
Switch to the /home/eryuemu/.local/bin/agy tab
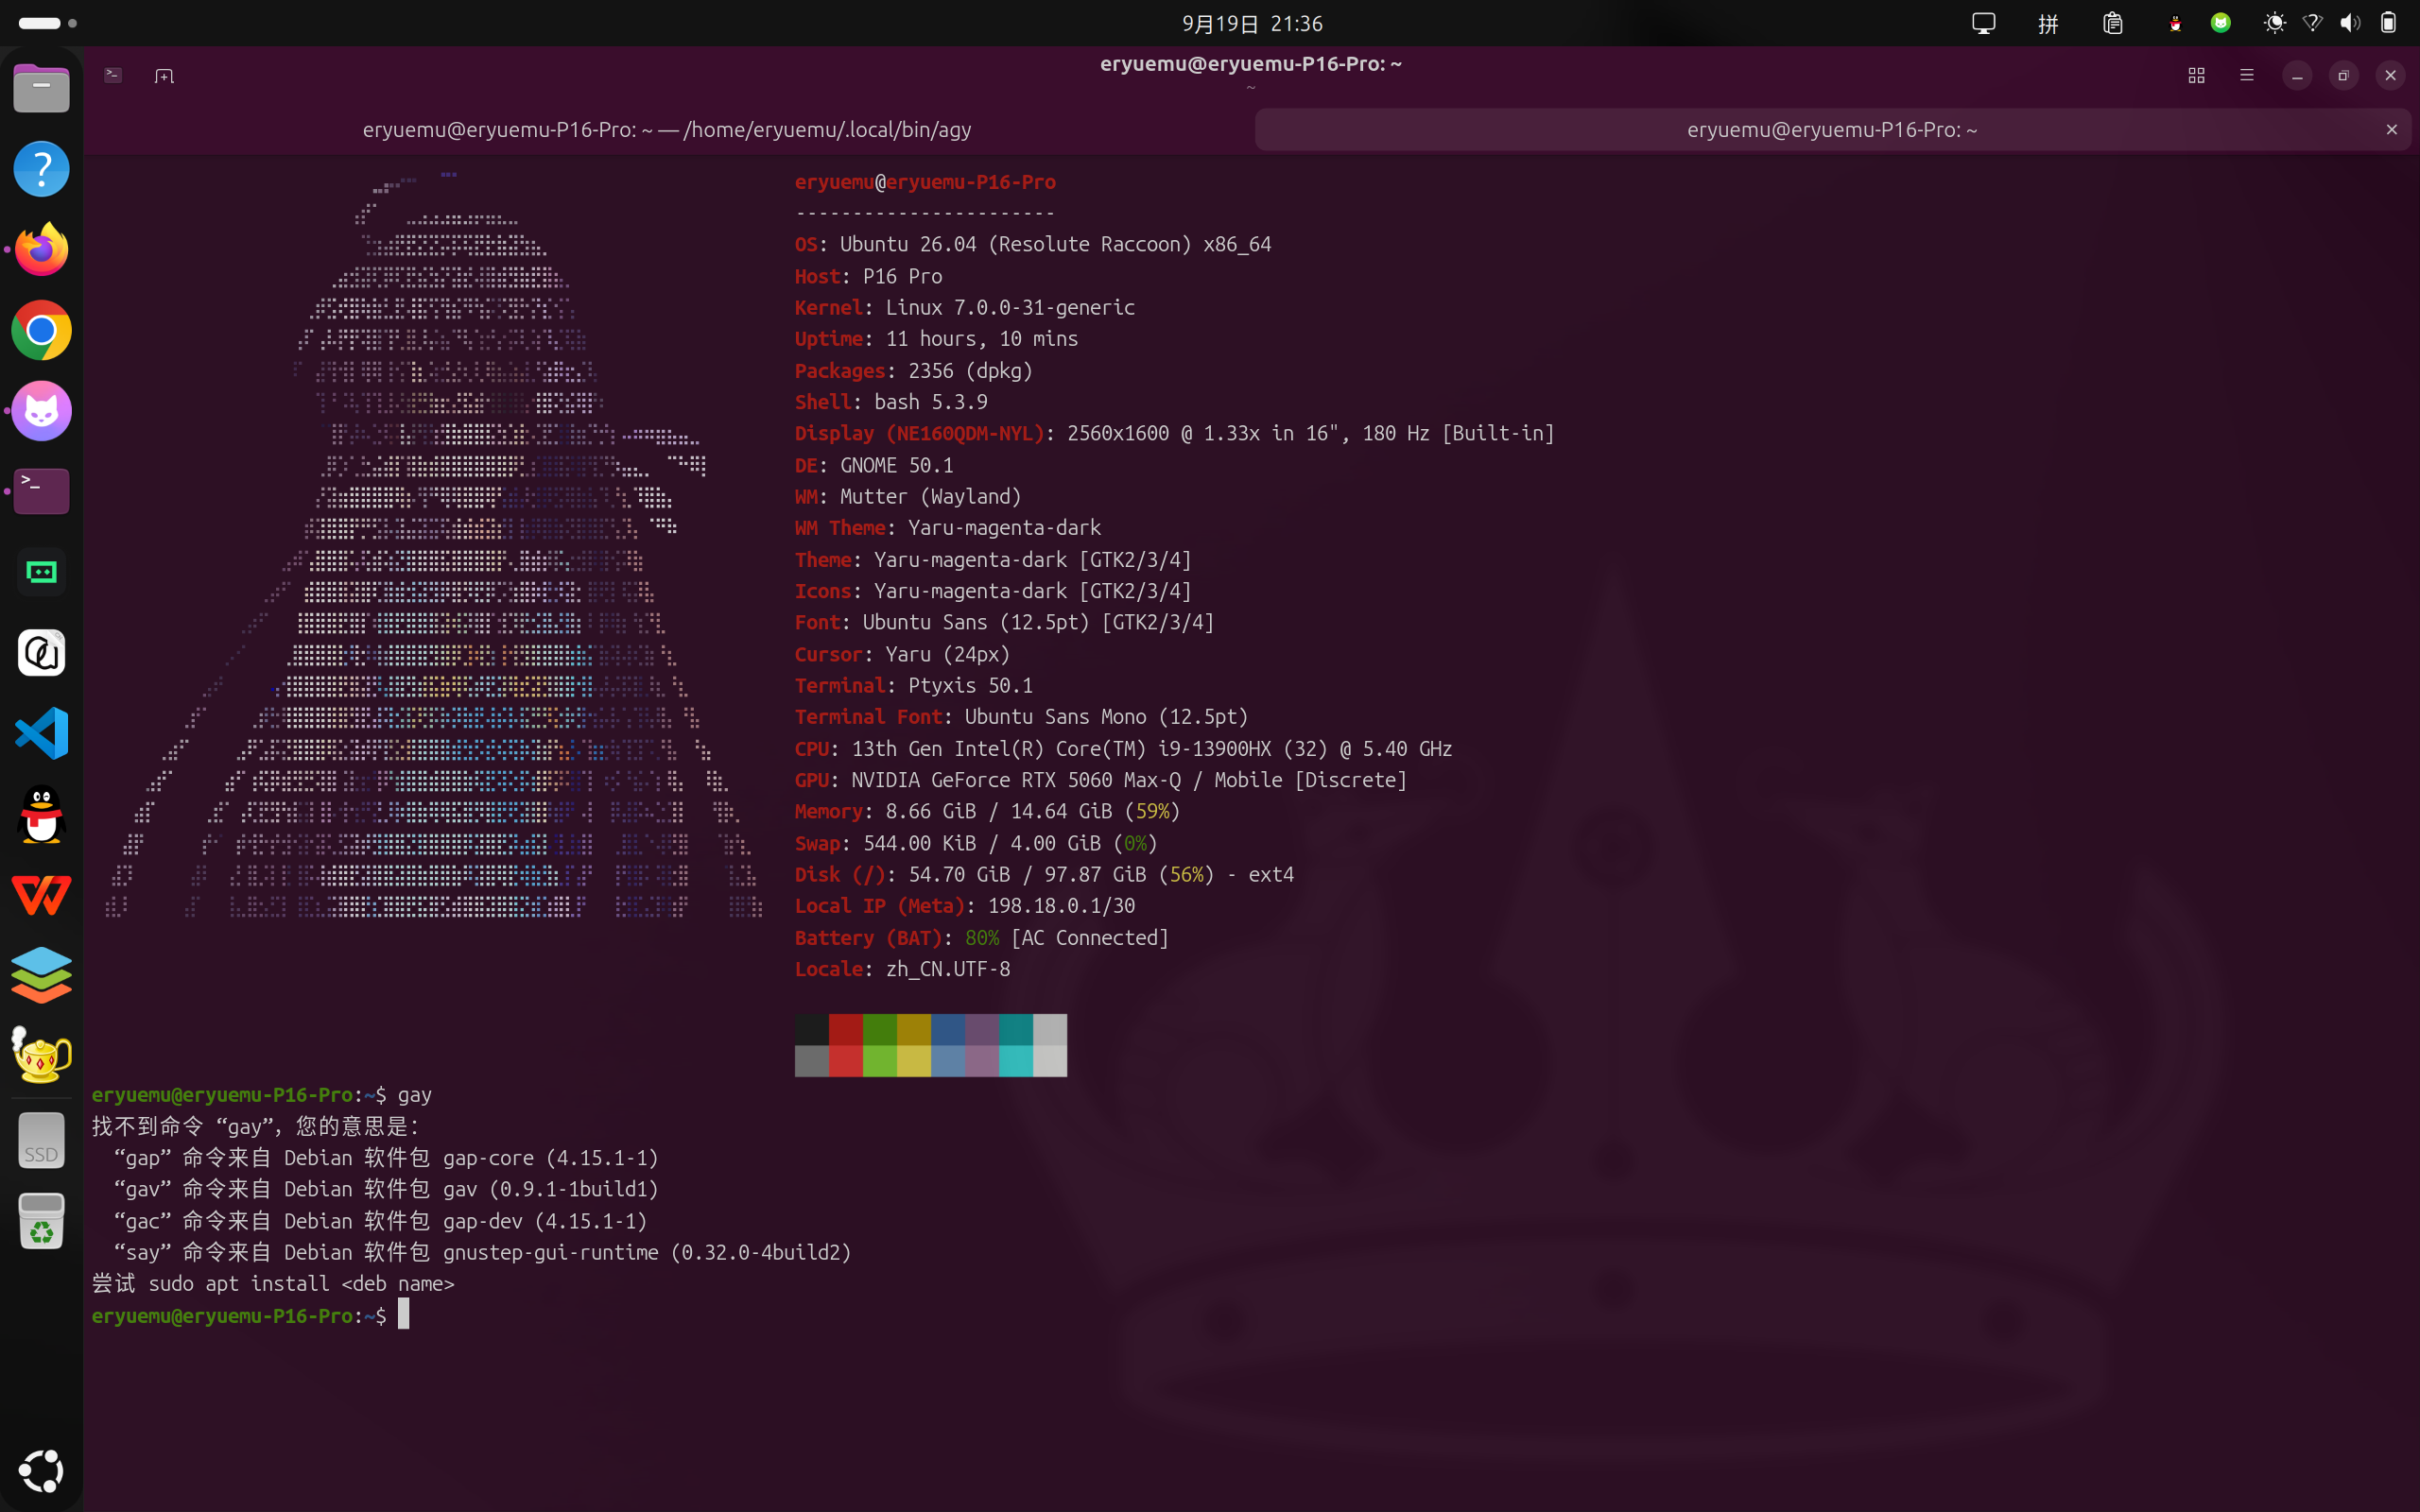[667, 129]
